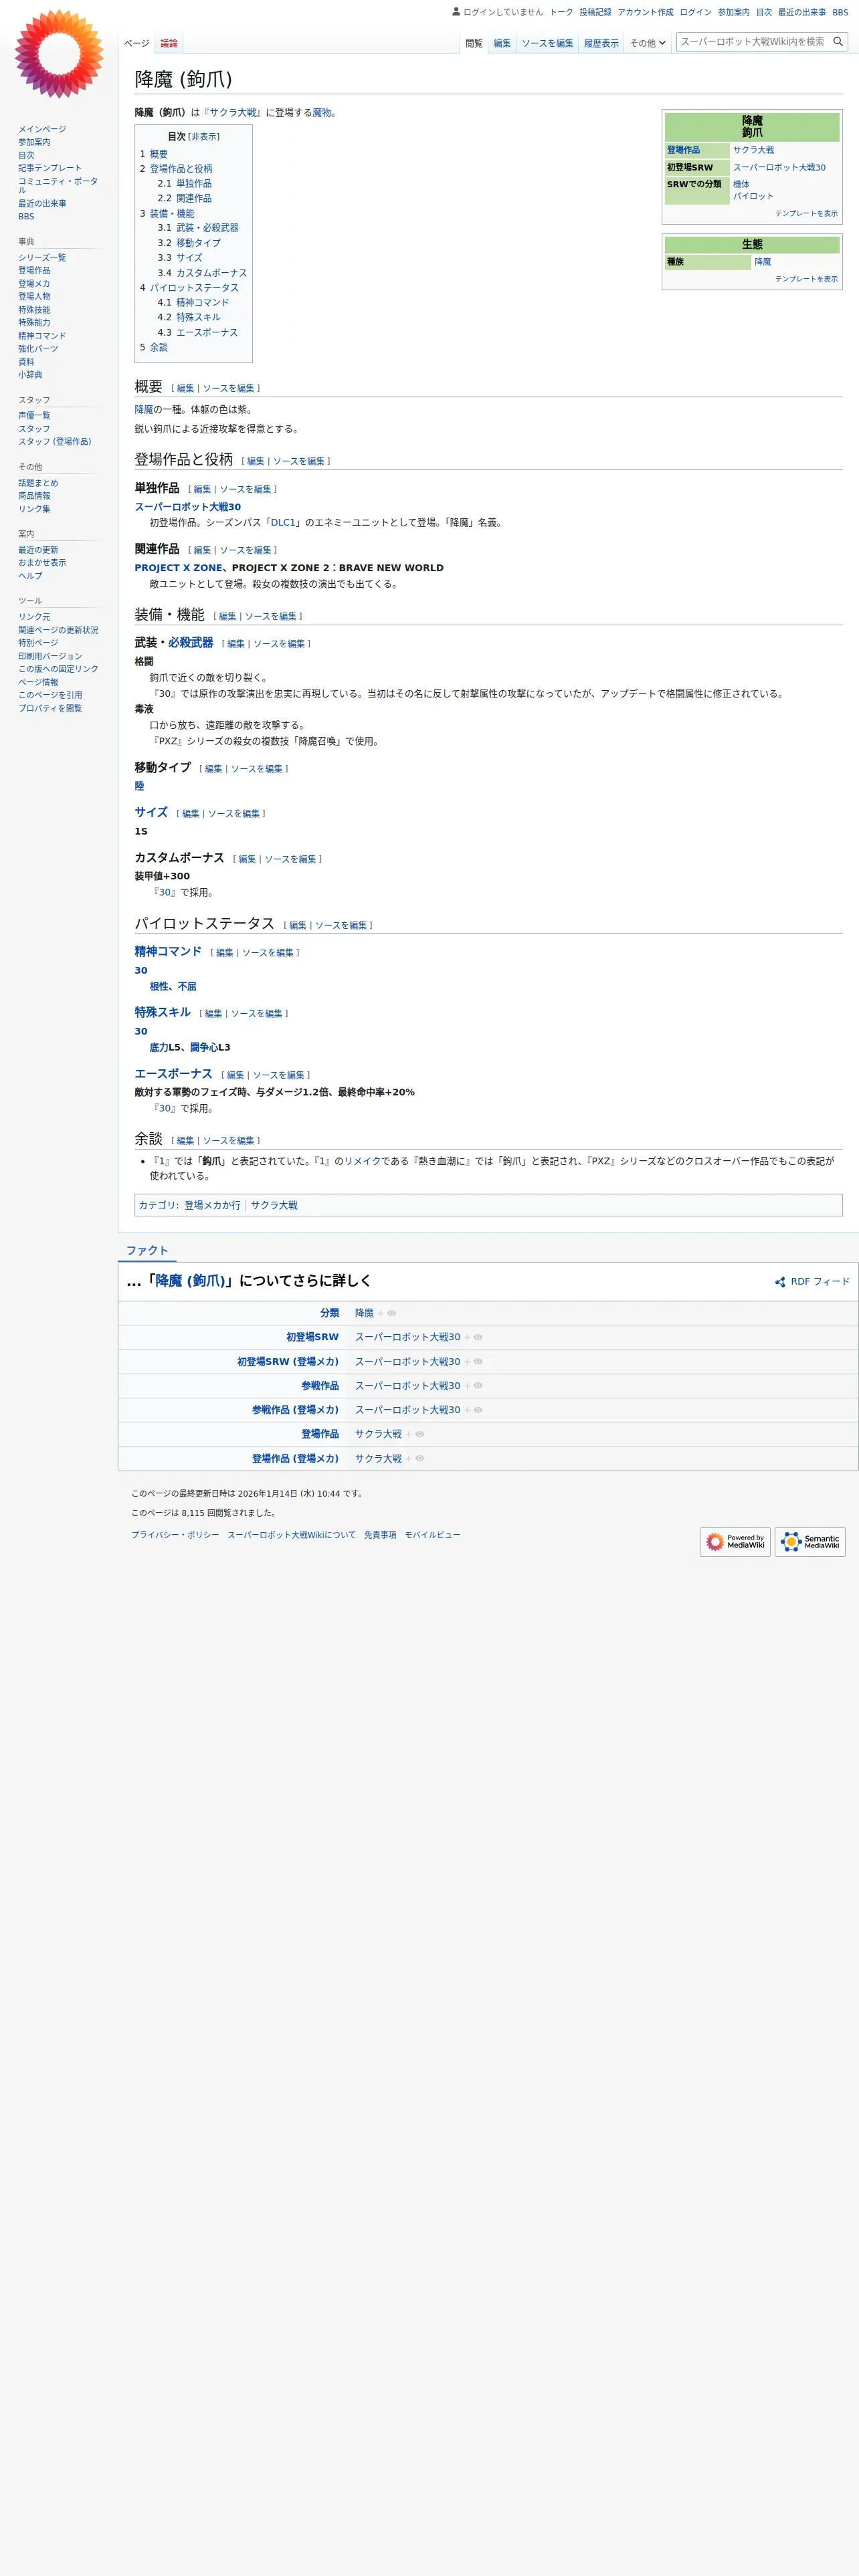Open メインページ in the sidebar
859x2576 pixels.
pos(42,129)
